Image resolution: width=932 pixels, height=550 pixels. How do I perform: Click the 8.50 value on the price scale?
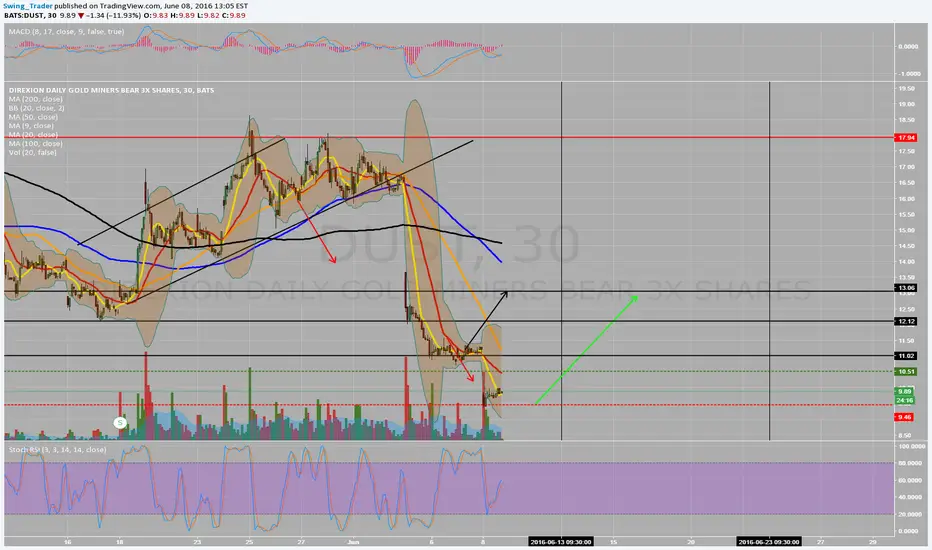[x=905, y=435]
